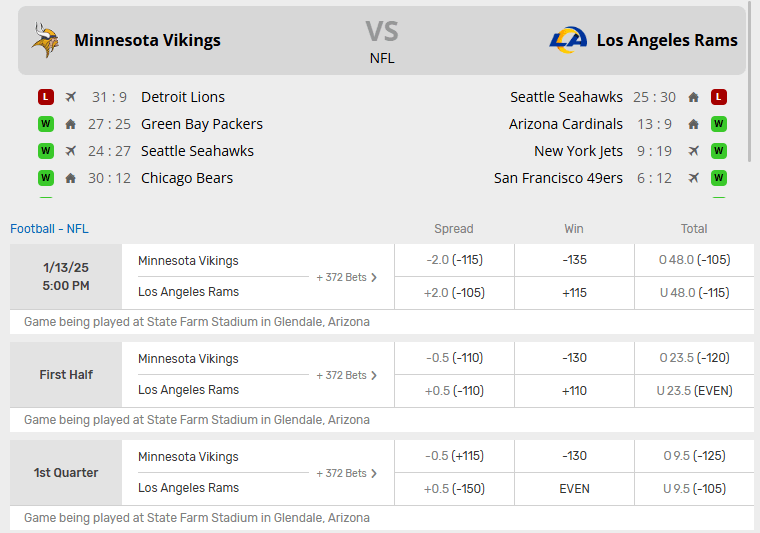The height and width of the screenshot is (533, 760).
Task: Select Vikings spread -2.0 (-115) odds
Action: (x=454, y=260)
